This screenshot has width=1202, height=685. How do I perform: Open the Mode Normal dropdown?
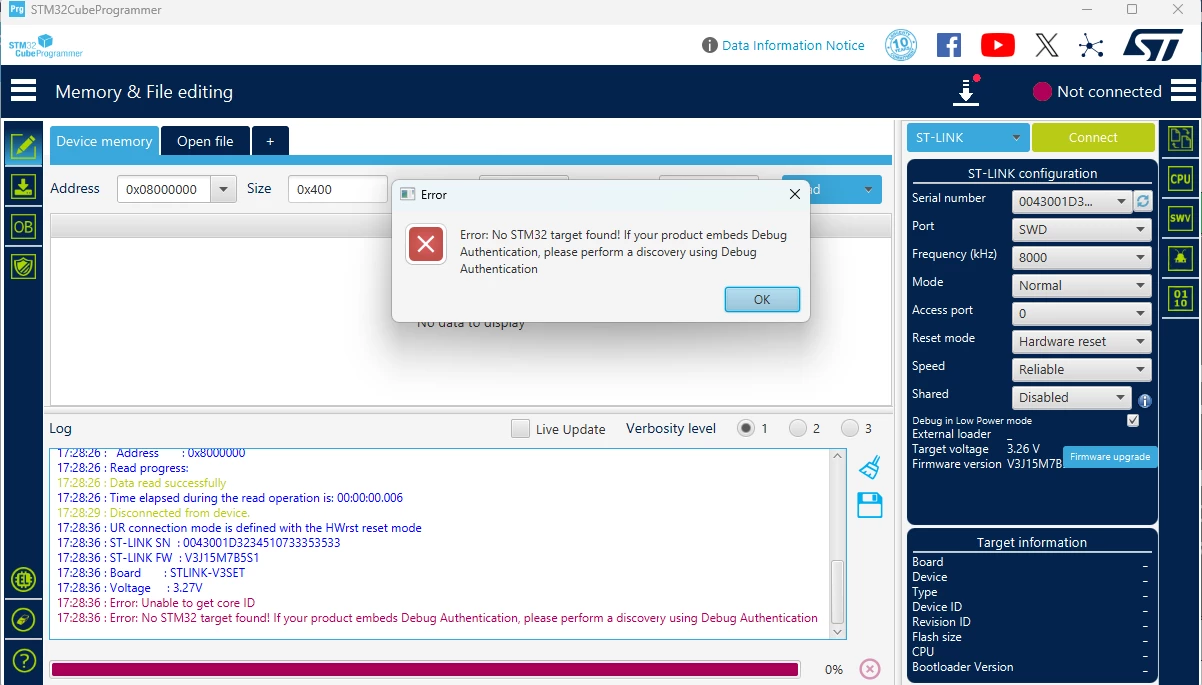click(x=1081, y=285)
